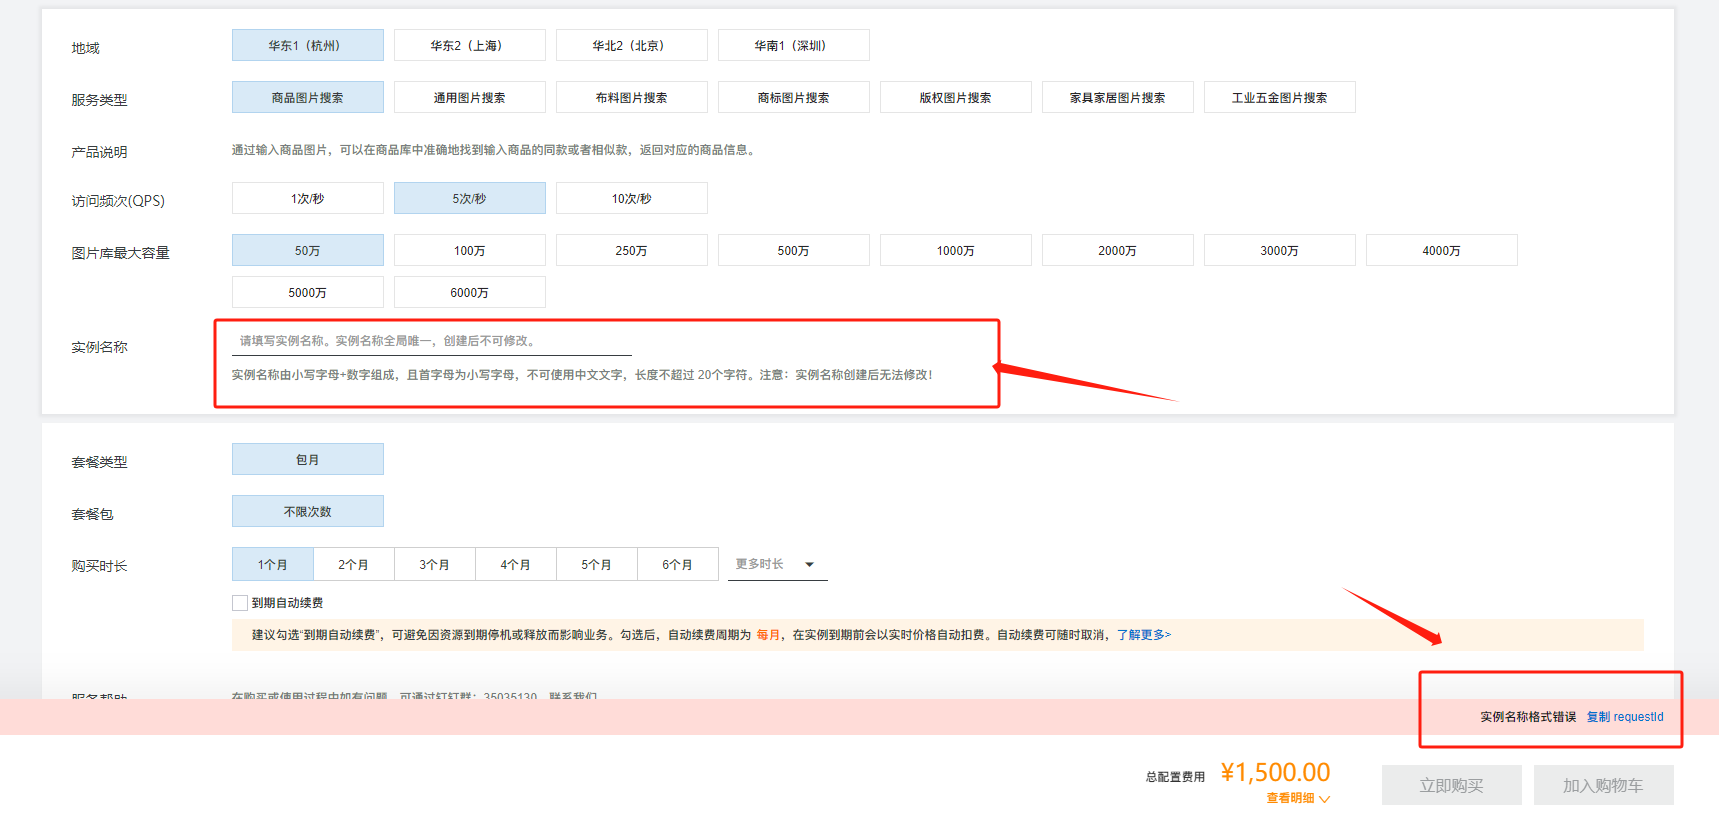Click the 实例名称格式错误 error message
Image resolution: width=1719 pixels, height=832 pixels.
[x=1528, y=717]
